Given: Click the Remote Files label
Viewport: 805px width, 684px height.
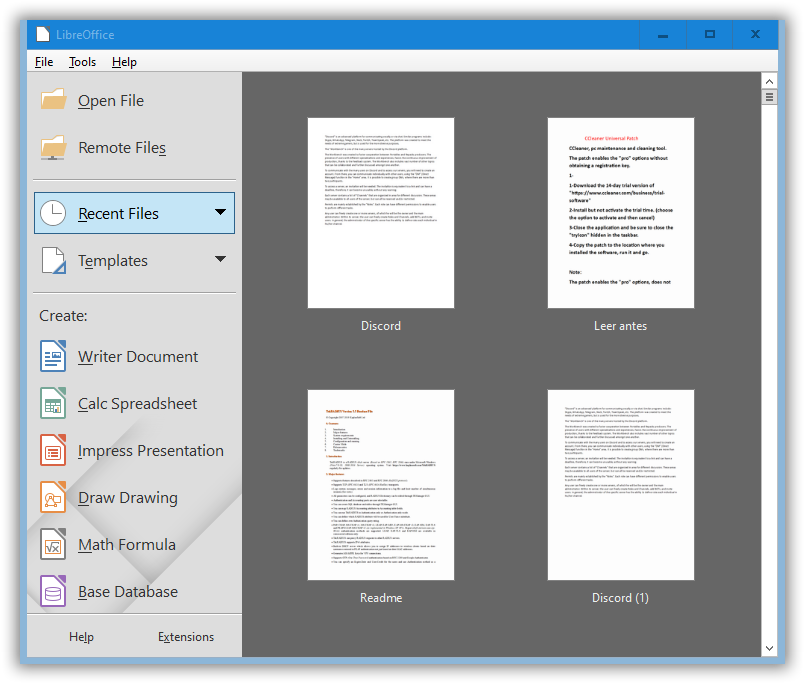Looking at the screenshot, I should click(x=122, y=148).
